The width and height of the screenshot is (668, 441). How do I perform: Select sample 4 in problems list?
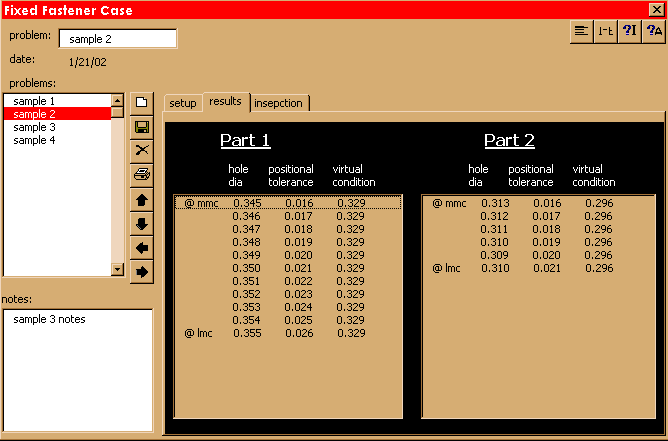[34, 140]
